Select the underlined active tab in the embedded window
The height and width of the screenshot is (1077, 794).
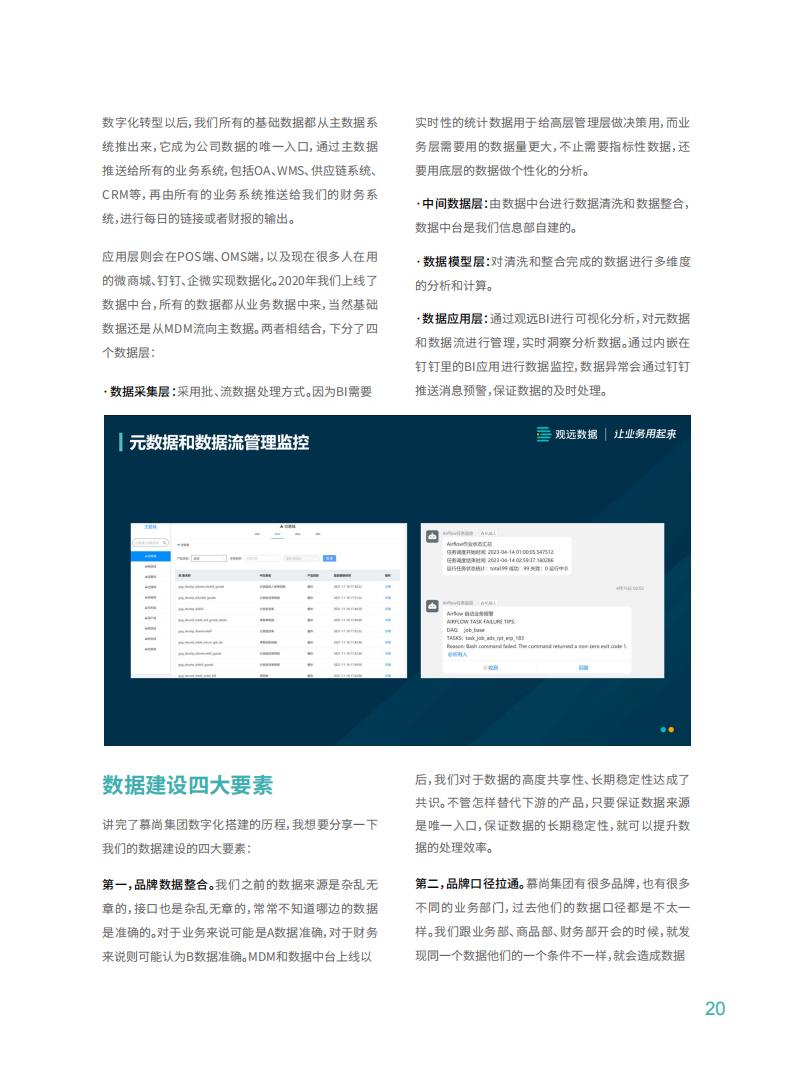click(x=277, y=534)
